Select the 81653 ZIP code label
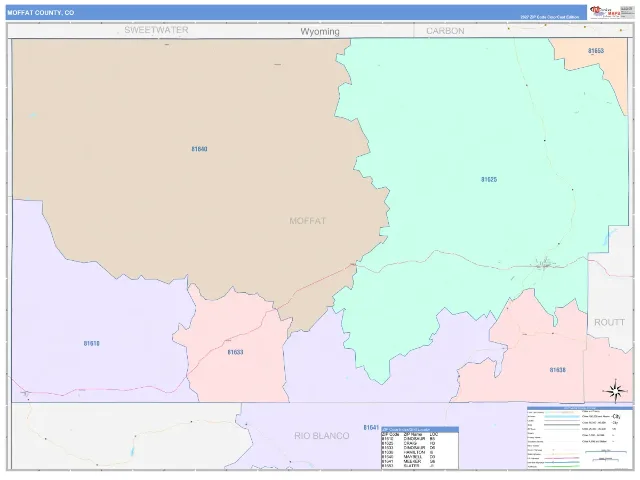The width and height of the screenshot is (640, 480). (x=596, y=51)
